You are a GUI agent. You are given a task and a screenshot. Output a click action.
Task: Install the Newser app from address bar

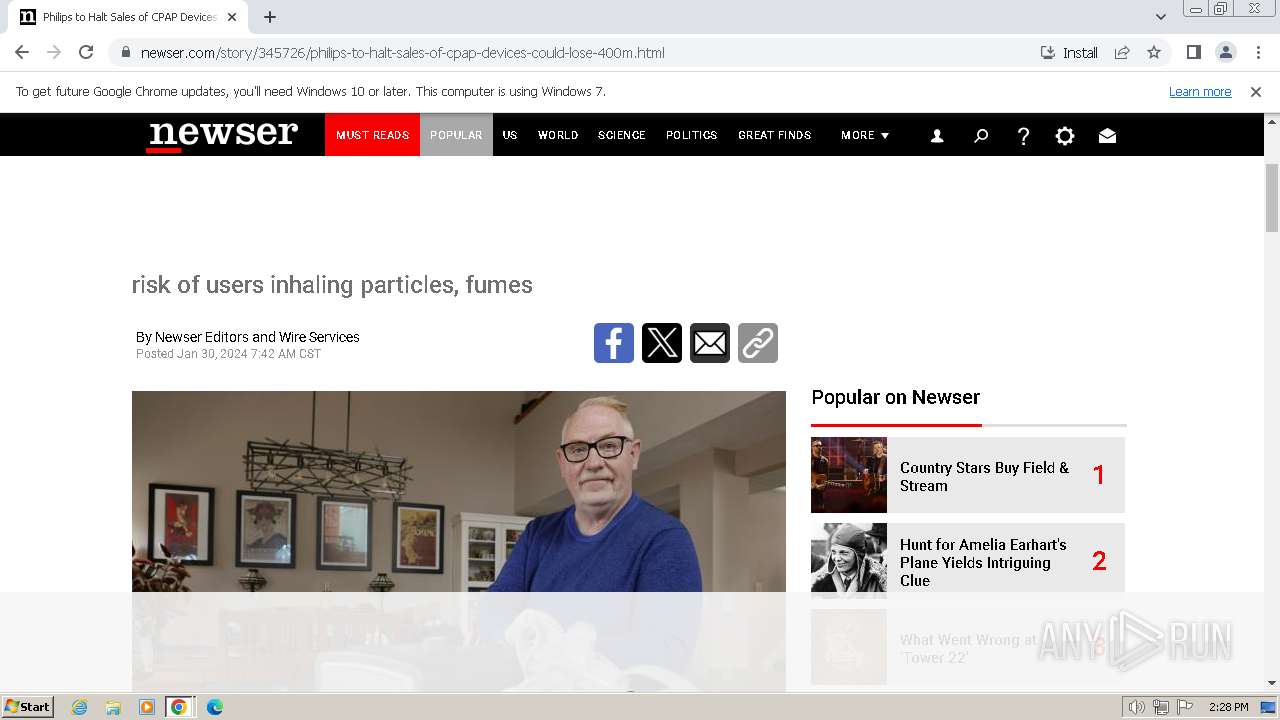click(x=1069, y=53)
